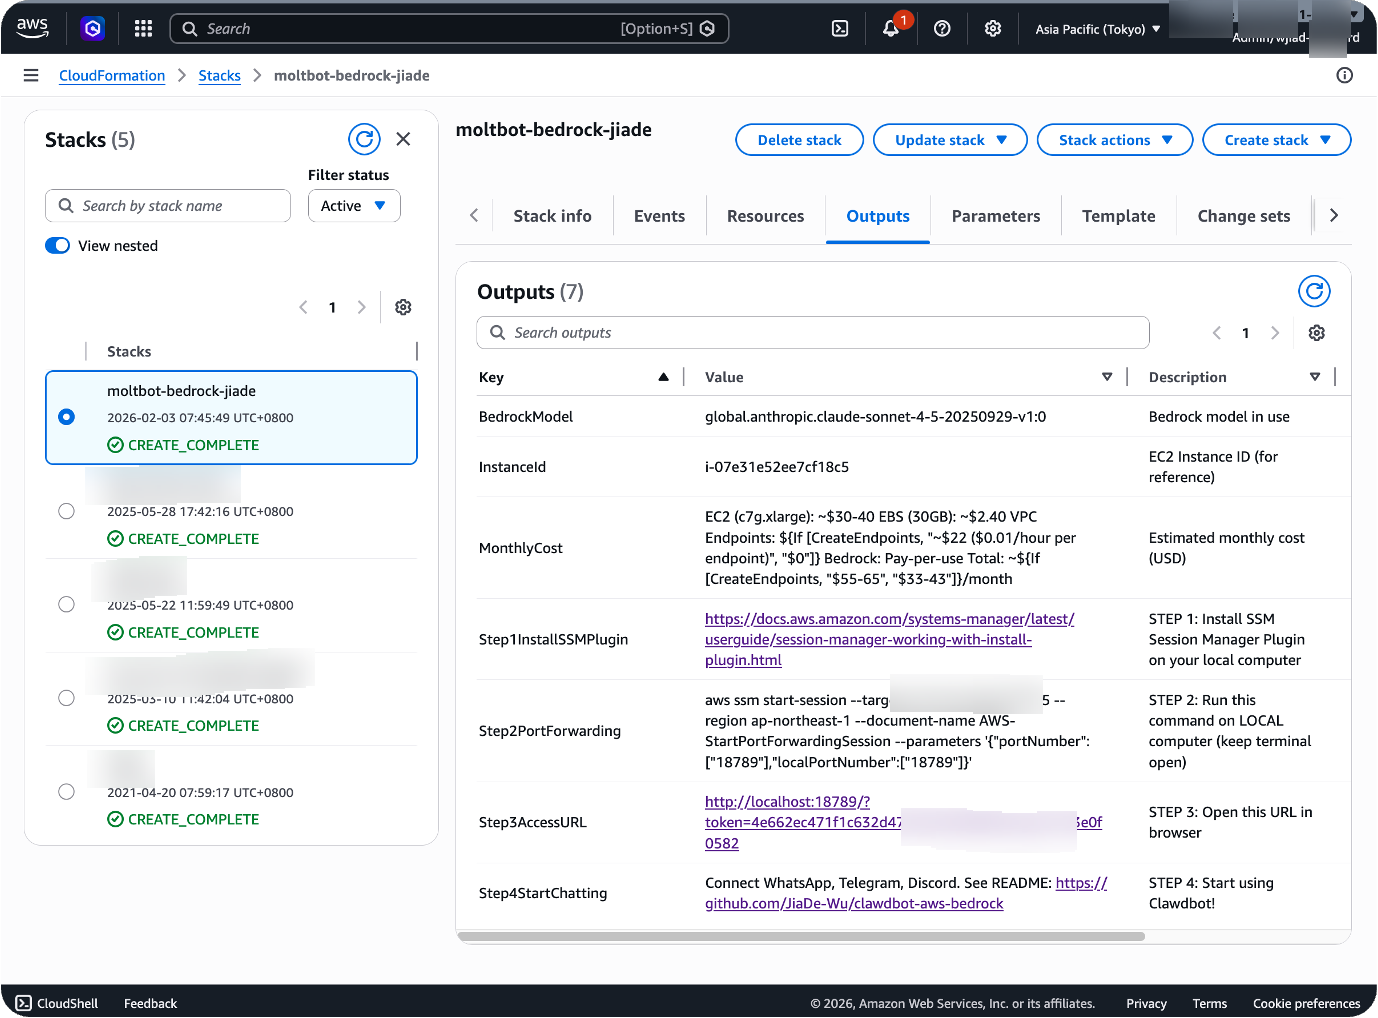Go to previous page of Stacks list
Image resolution: width=1378 pixels, height=1018 pixels.
[x=303, y=307]
